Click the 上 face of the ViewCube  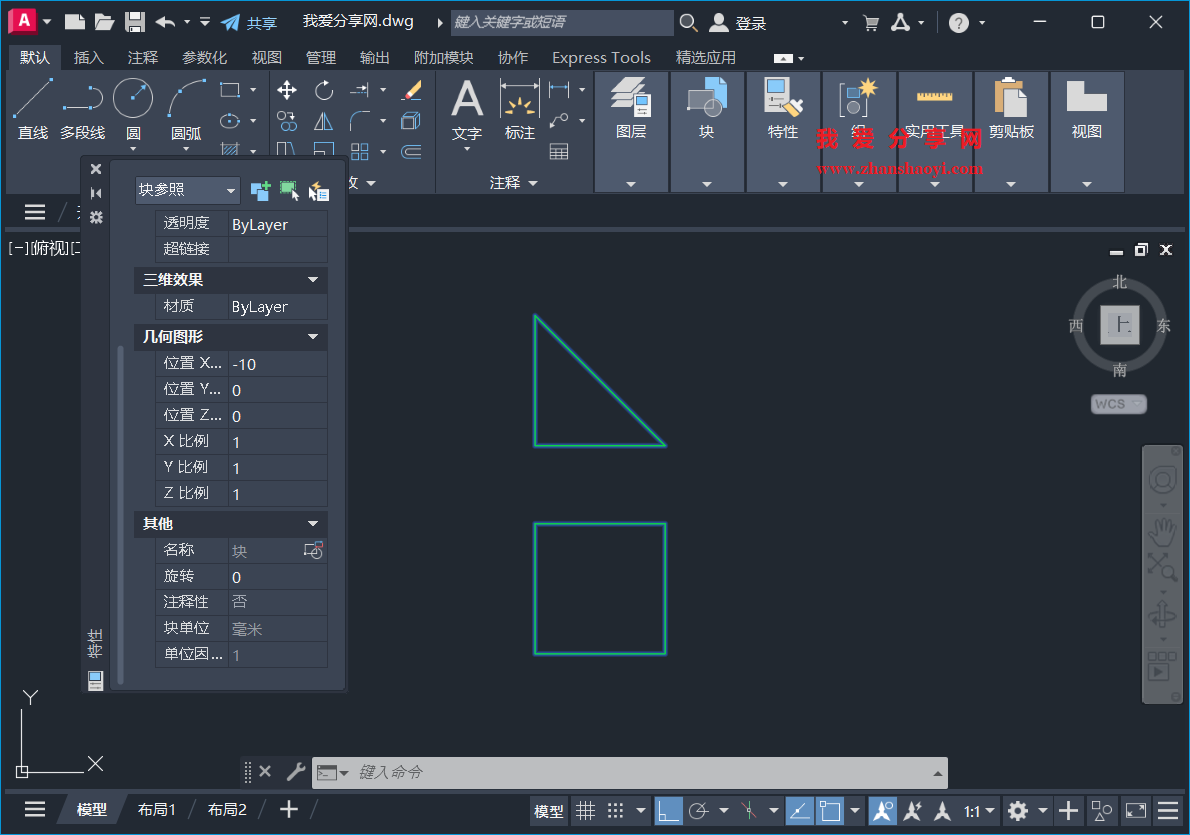1120,325
